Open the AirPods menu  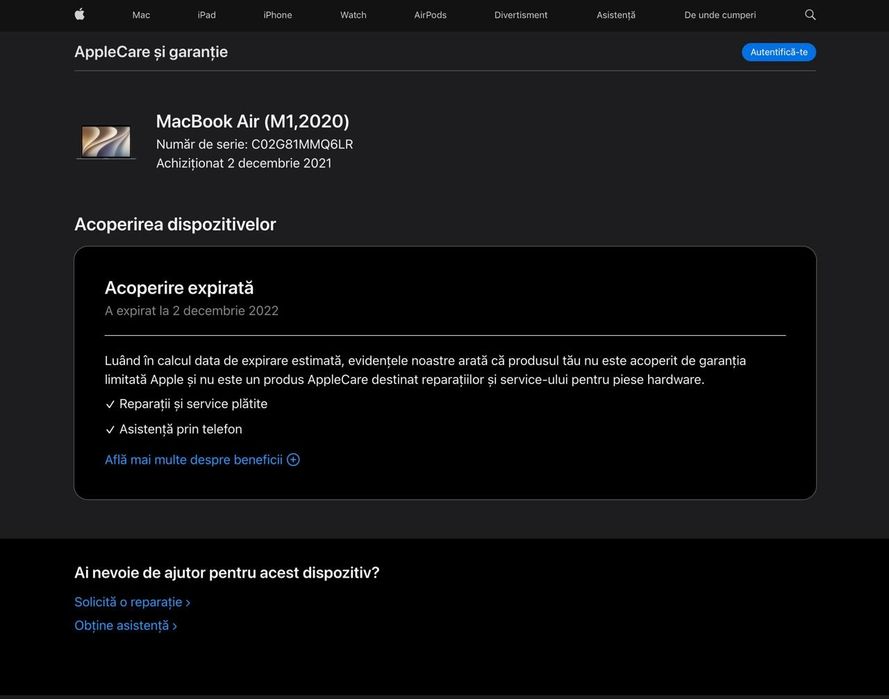(x=430, y=15)
